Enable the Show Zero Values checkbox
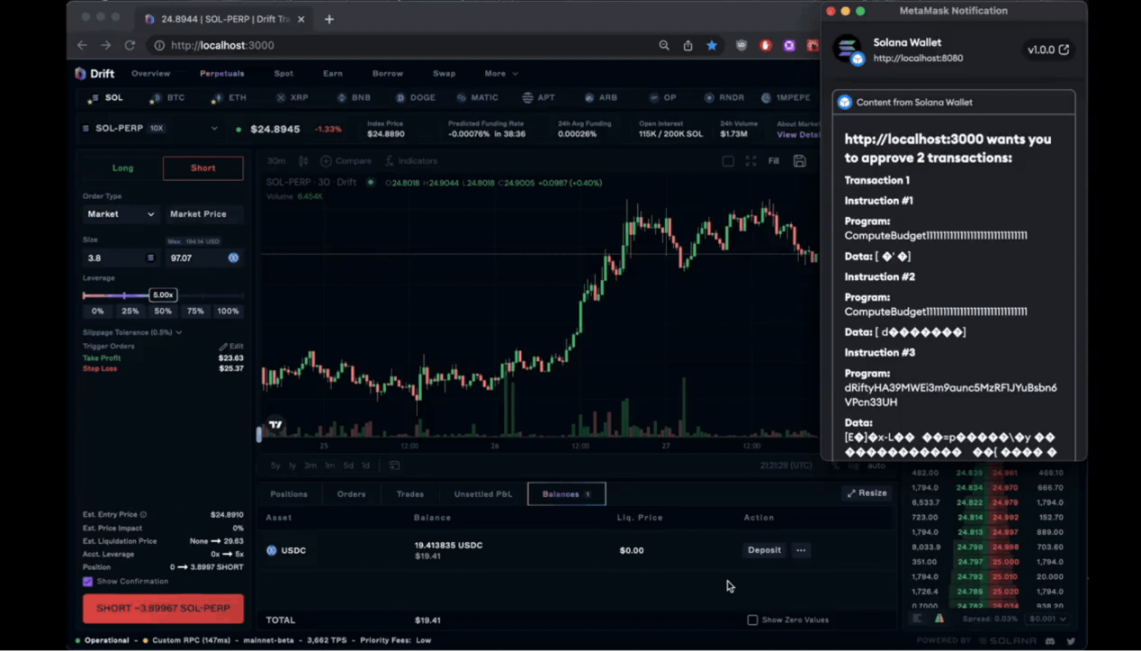Image resolution: width=1141 pixels, height=651 pixels. pos(753,620)
